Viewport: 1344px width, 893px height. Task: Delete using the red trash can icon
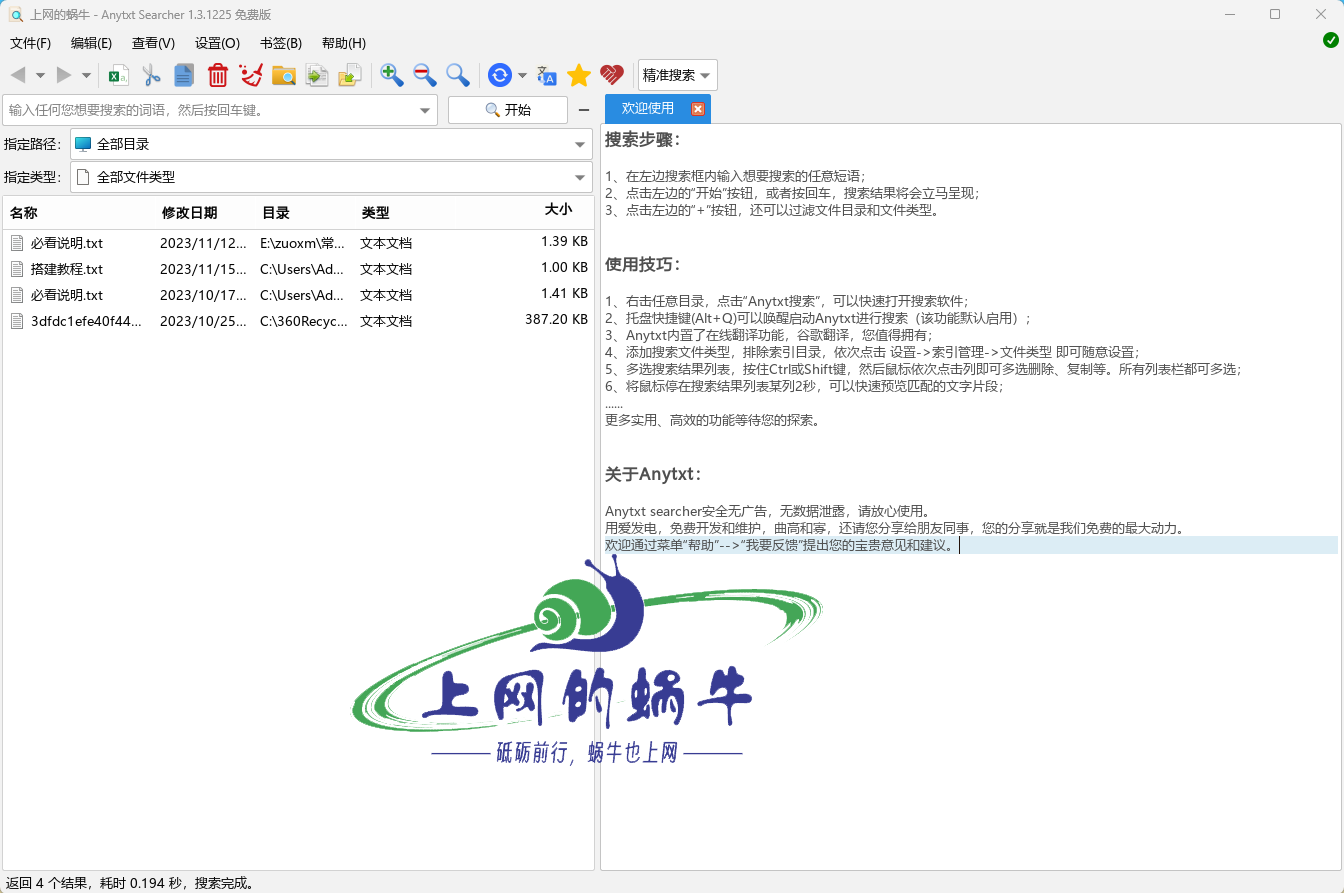218,75
